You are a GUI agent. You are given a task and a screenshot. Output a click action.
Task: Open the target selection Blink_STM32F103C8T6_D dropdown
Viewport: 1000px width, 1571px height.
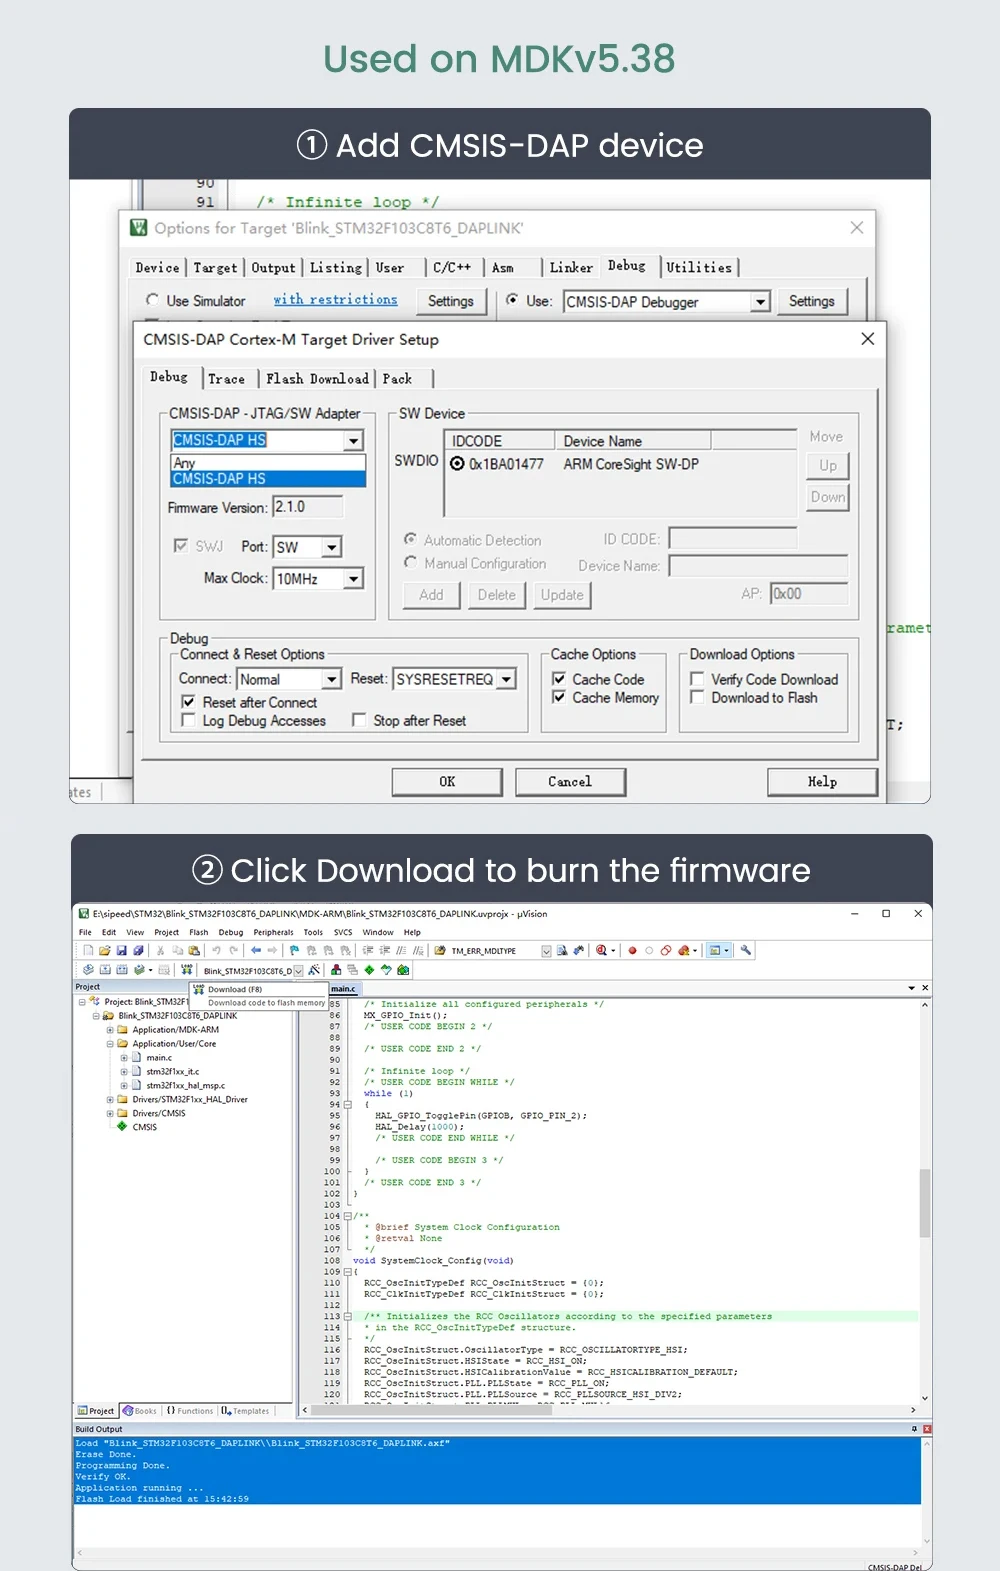[x=298, y=970]
